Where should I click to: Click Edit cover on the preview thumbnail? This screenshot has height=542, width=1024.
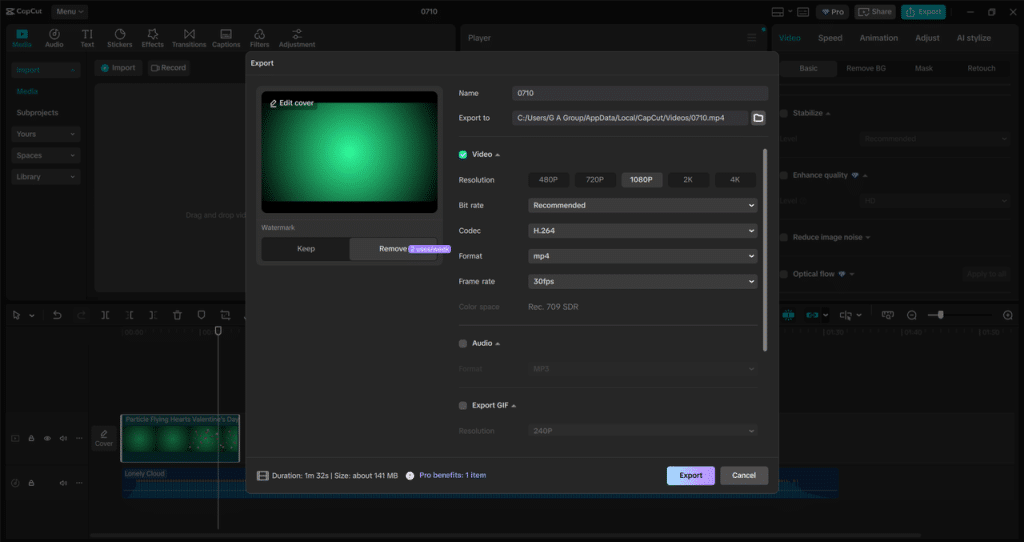click(291, 103)
